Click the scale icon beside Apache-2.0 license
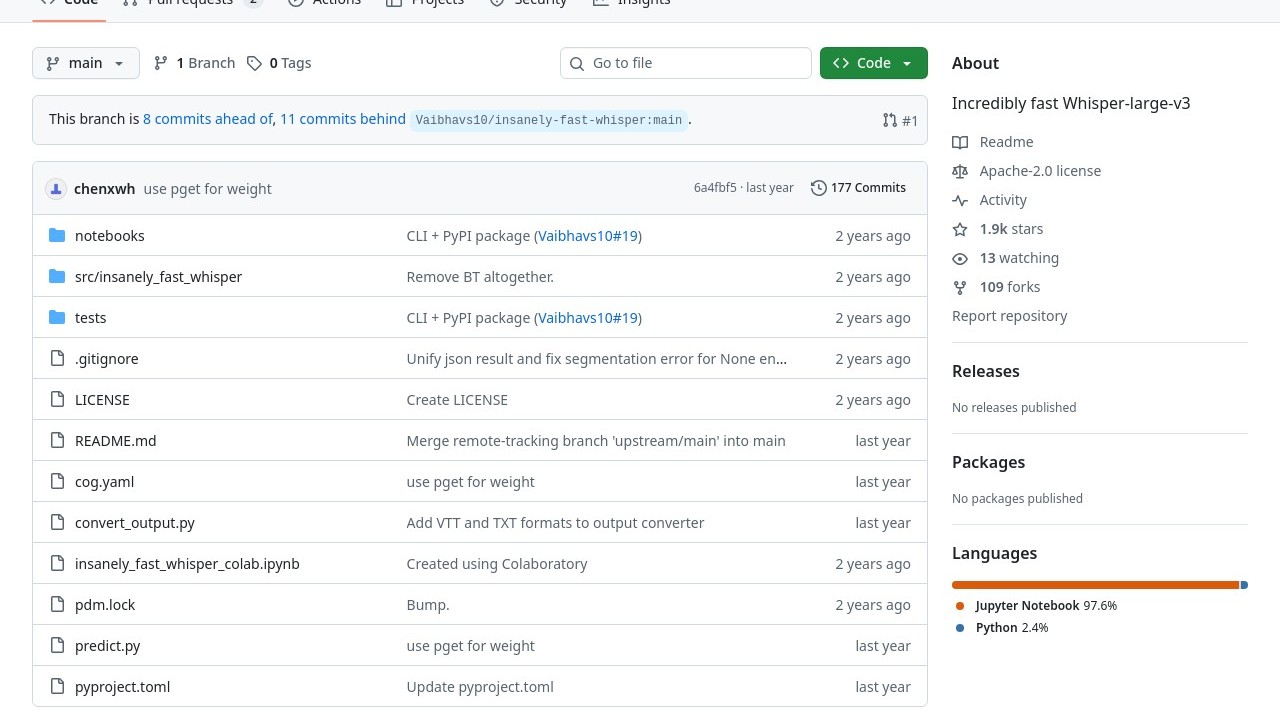The image size is (1280, 720). click(960, 171)
